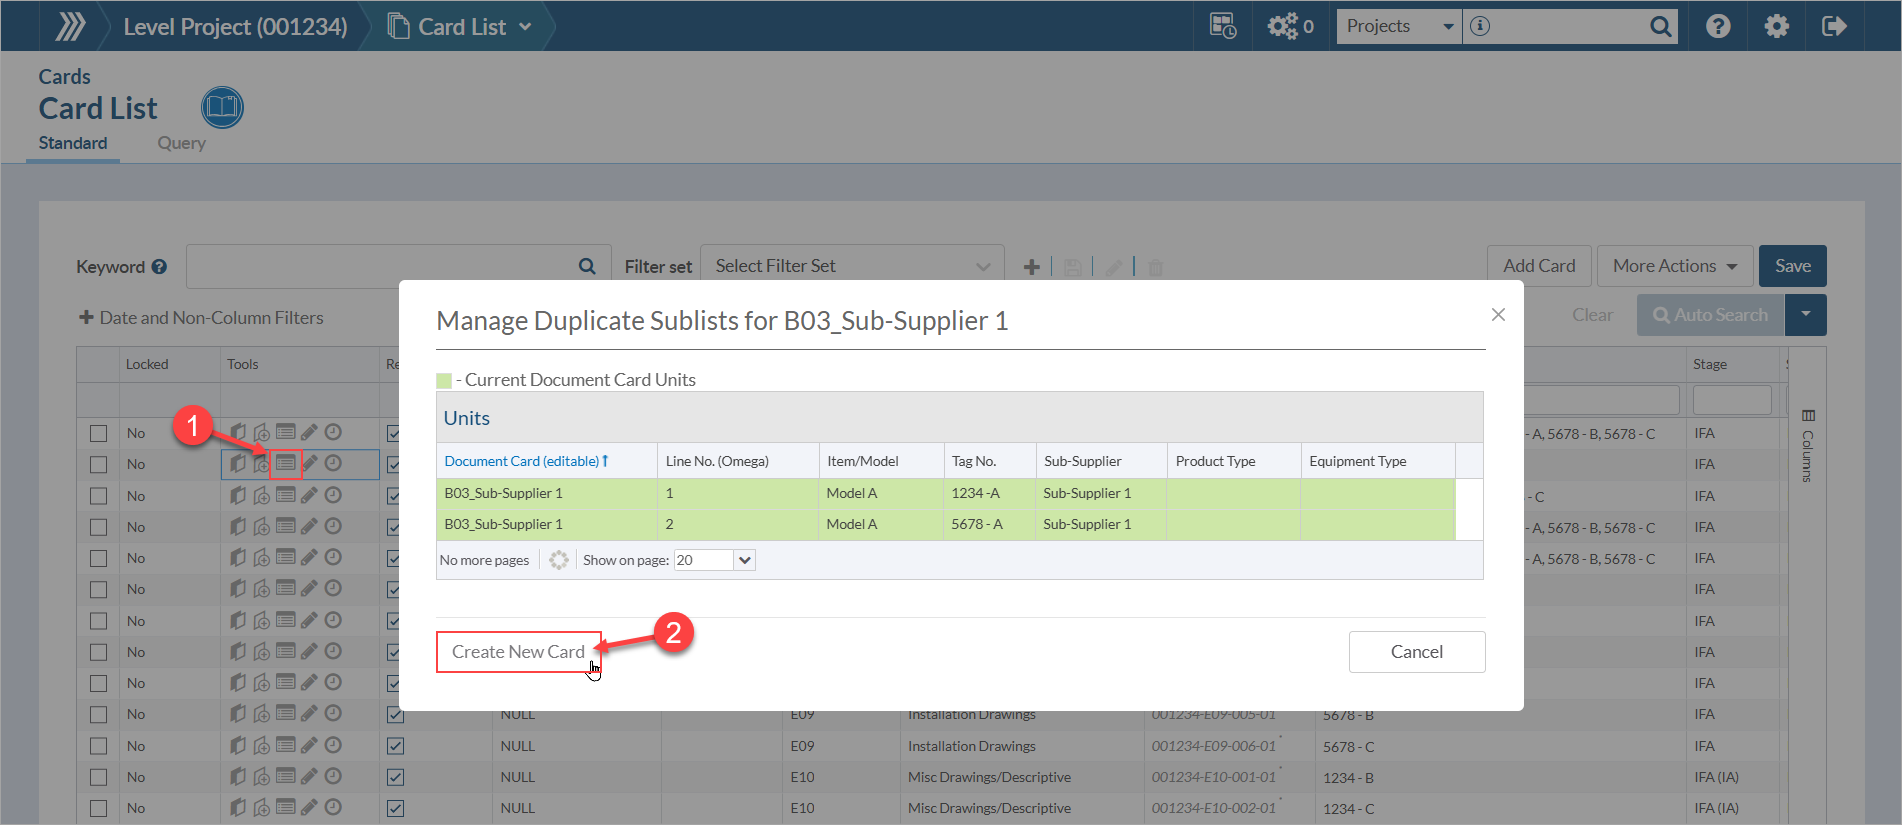This screenshot has height=825, width=1902.
Task: Sort by Document Card (editable) column header
Action: coord(526,461)
